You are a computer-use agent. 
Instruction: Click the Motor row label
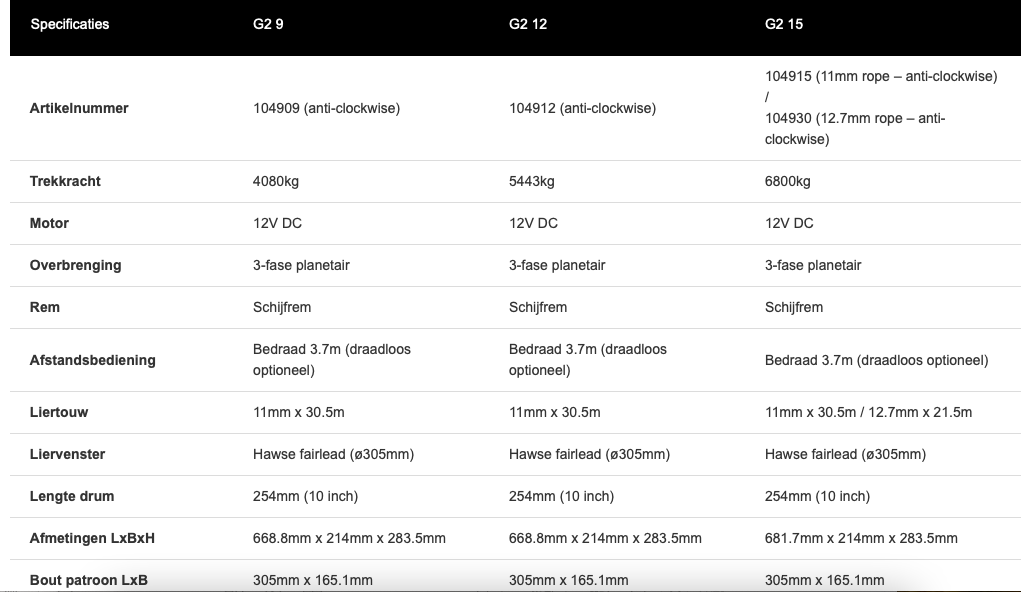click(49, 223)
